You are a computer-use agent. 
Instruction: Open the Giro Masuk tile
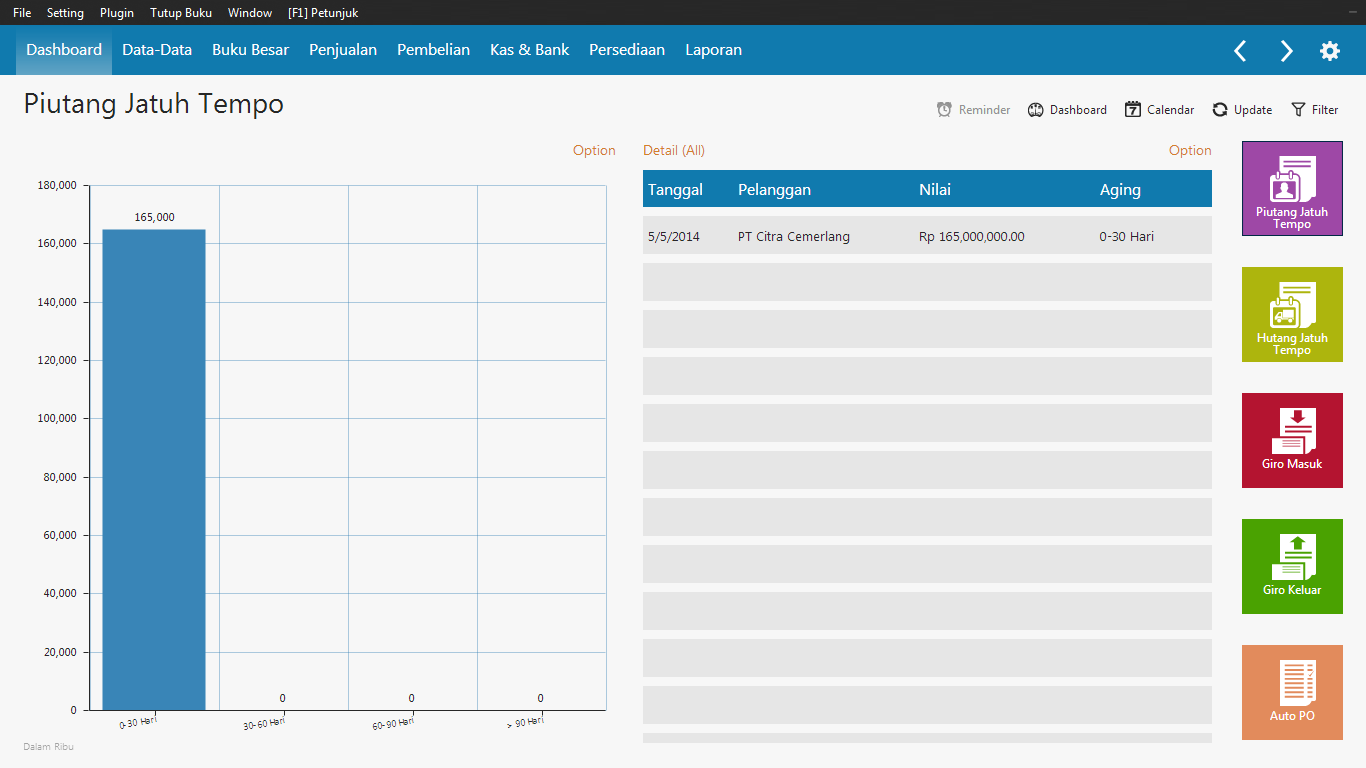1292,440
